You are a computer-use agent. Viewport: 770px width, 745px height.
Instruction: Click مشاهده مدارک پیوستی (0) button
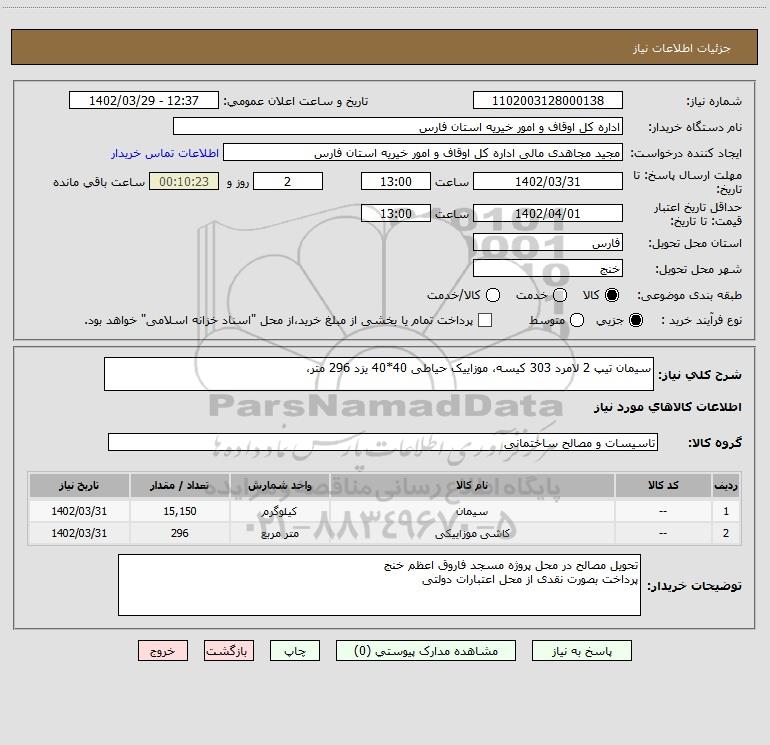[426, 651]
